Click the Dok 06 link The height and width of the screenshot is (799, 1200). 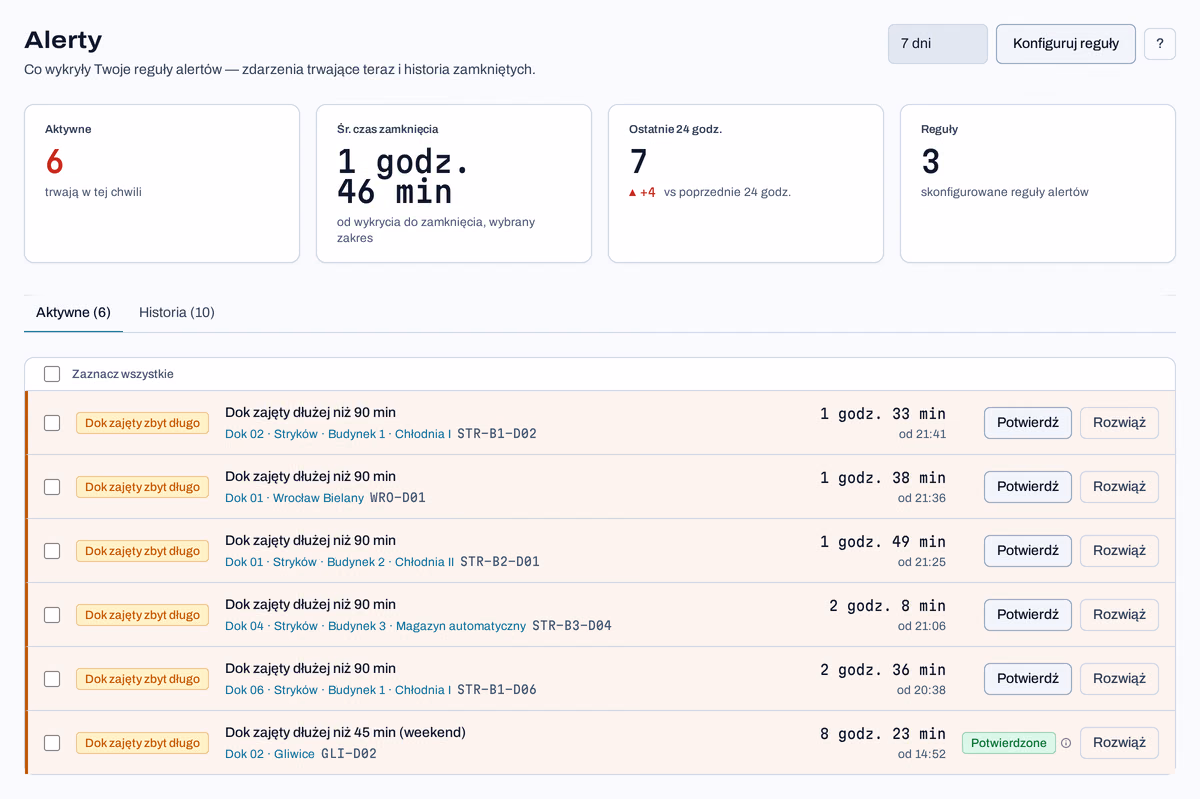(x=244, y=690)
